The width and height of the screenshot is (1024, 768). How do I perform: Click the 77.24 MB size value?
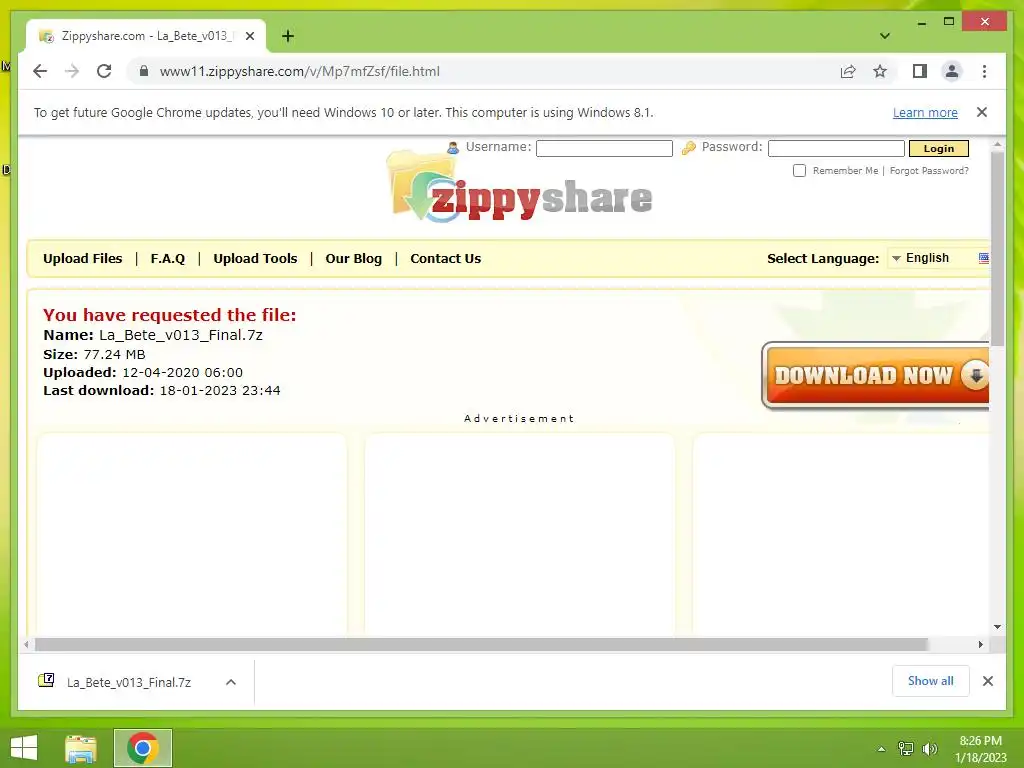coord(114,355)
